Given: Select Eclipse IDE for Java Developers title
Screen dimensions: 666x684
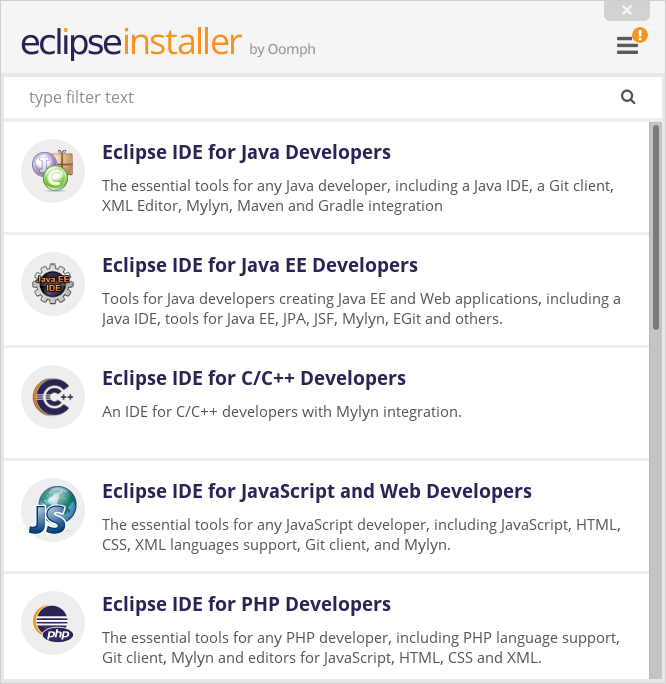Looking at the screenshot, I should tap(246, 152).
